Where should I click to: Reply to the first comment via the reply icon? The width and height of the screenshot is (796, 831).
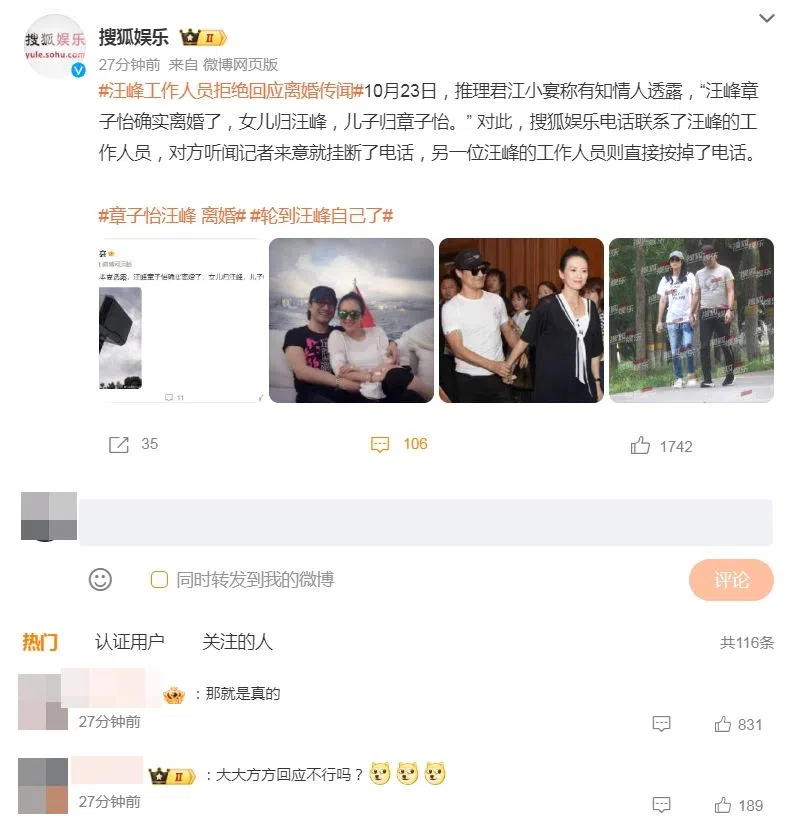661,724
